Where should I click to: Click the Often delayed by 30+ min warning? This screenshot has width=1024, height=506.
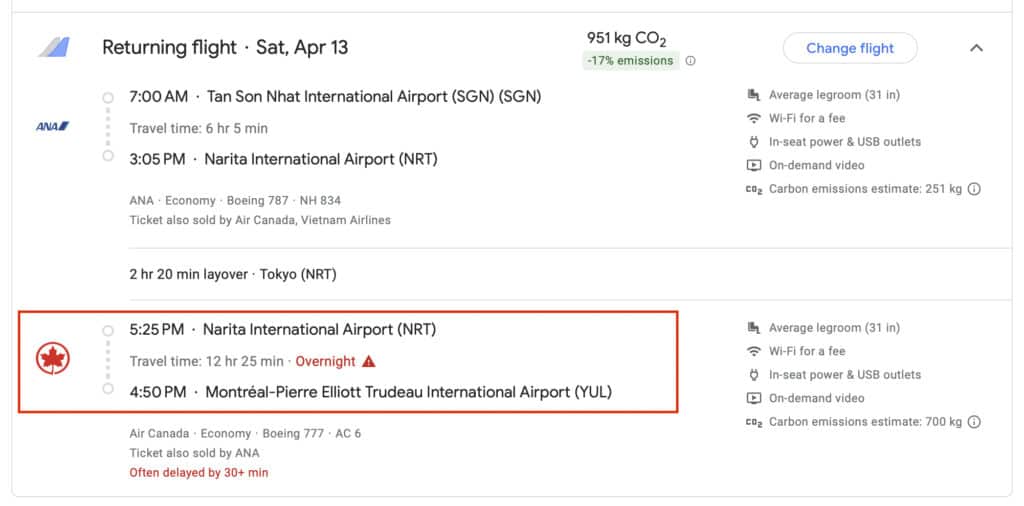pos(199,472)
